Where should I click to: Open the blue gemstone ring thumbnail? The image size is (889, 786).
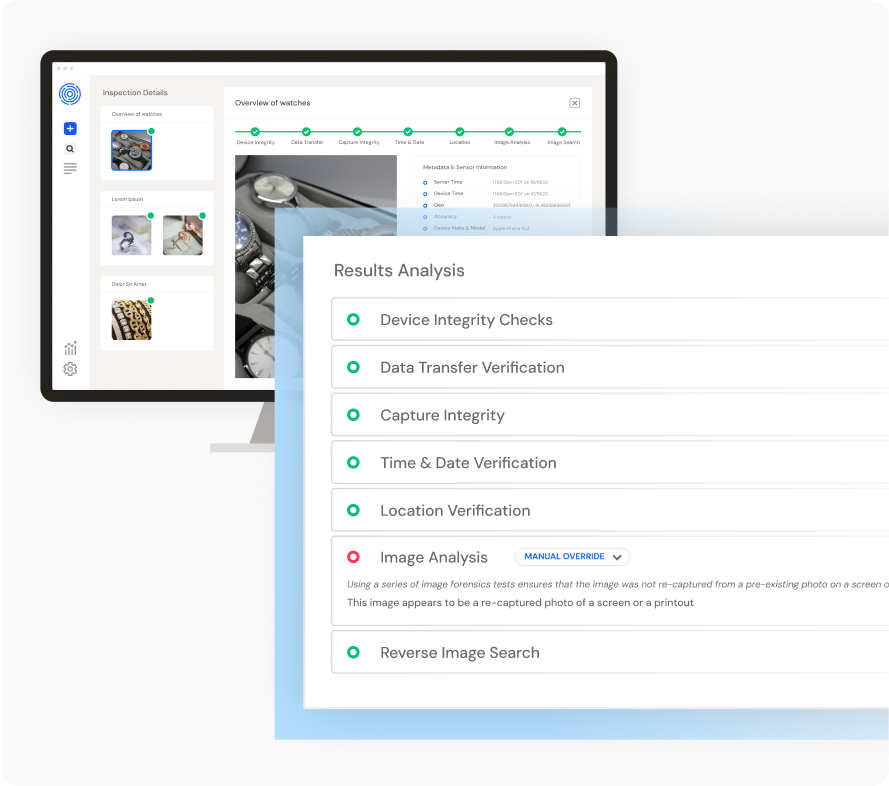(x=132, y=235)
